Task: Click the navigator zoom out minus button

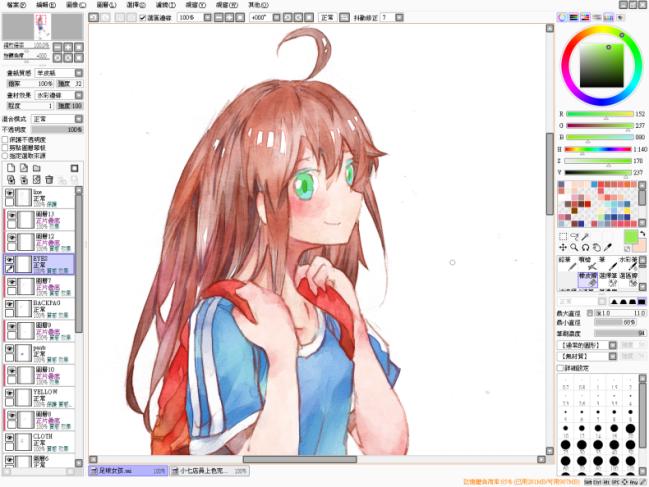Action: (x=58, y=47)
